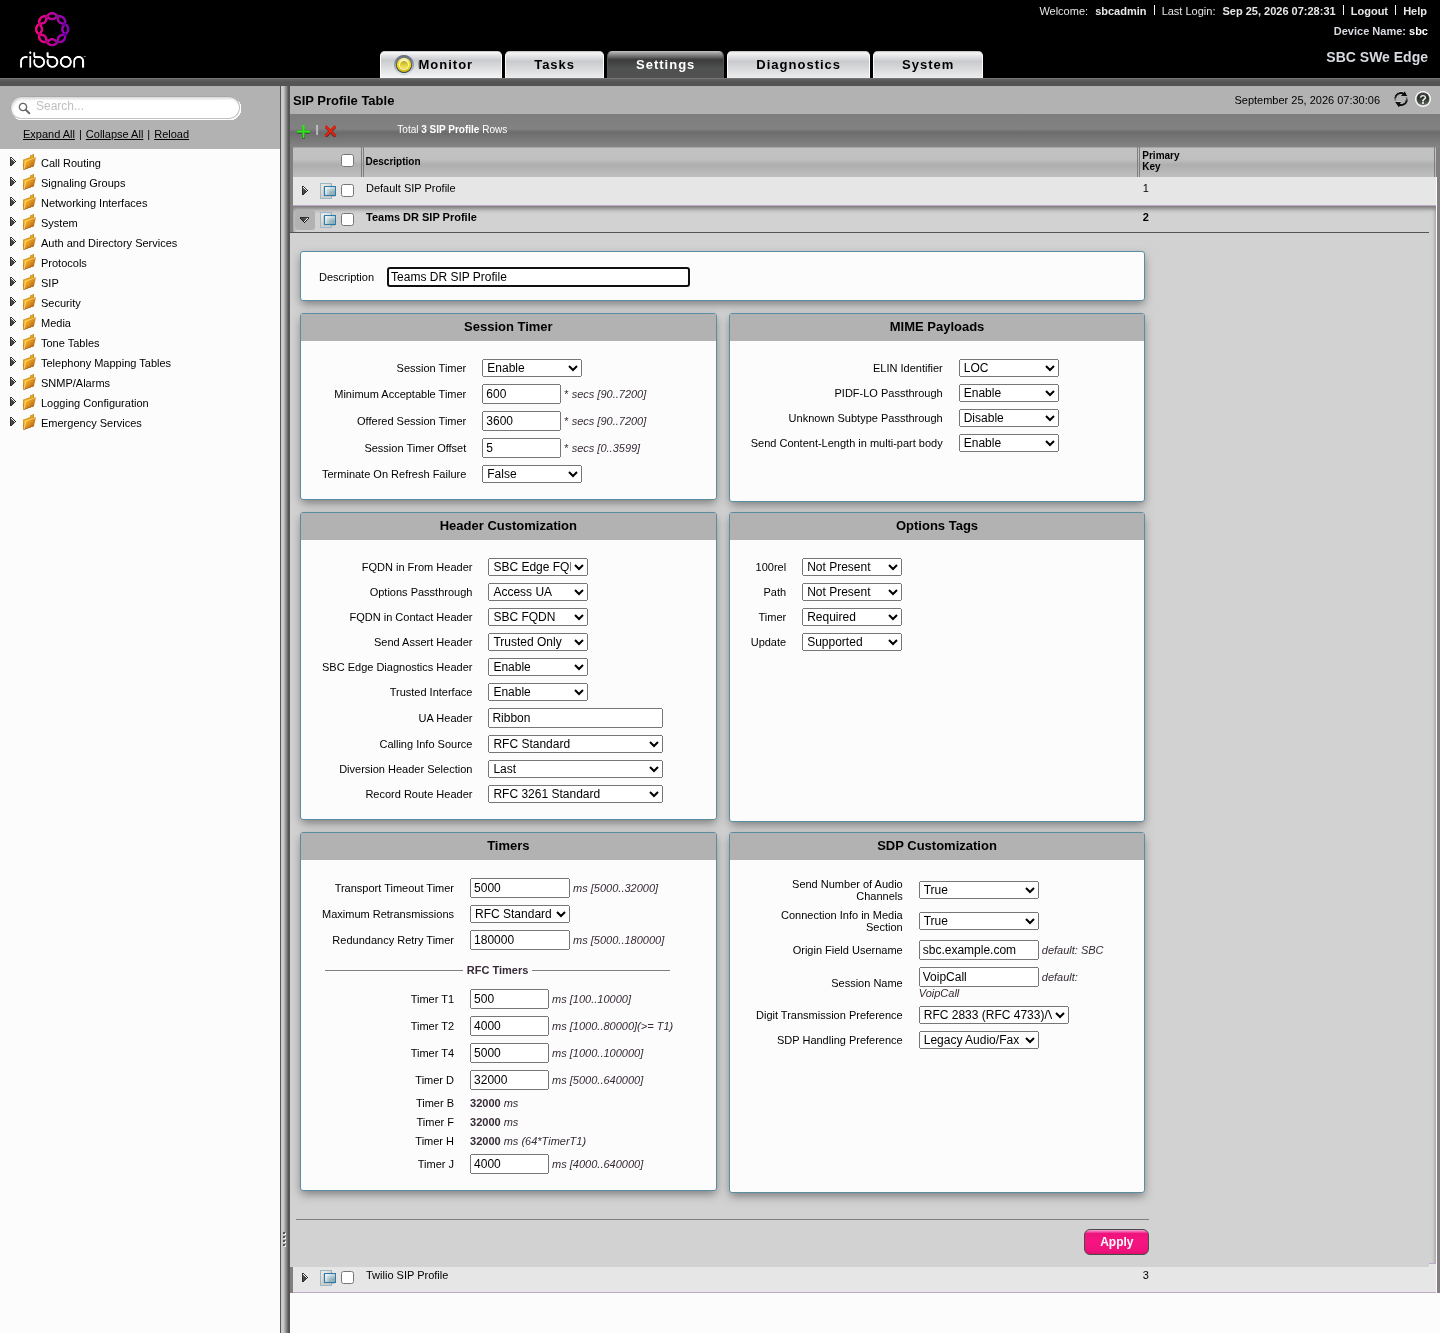This screenshot has height=1333, width=1440.
Task: Click the Telephony Mapping Tables folder icon
Action: (x=29, y=362)
